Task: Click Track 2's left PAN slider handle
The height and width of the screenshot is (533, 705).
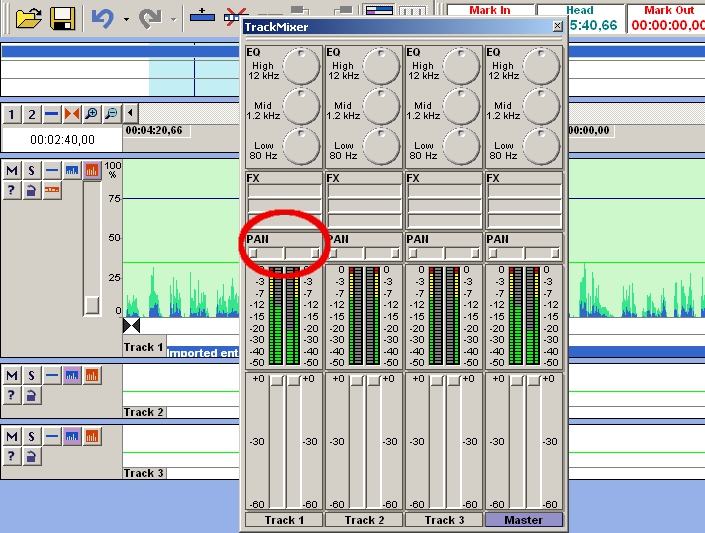Action: pos(333,253)
